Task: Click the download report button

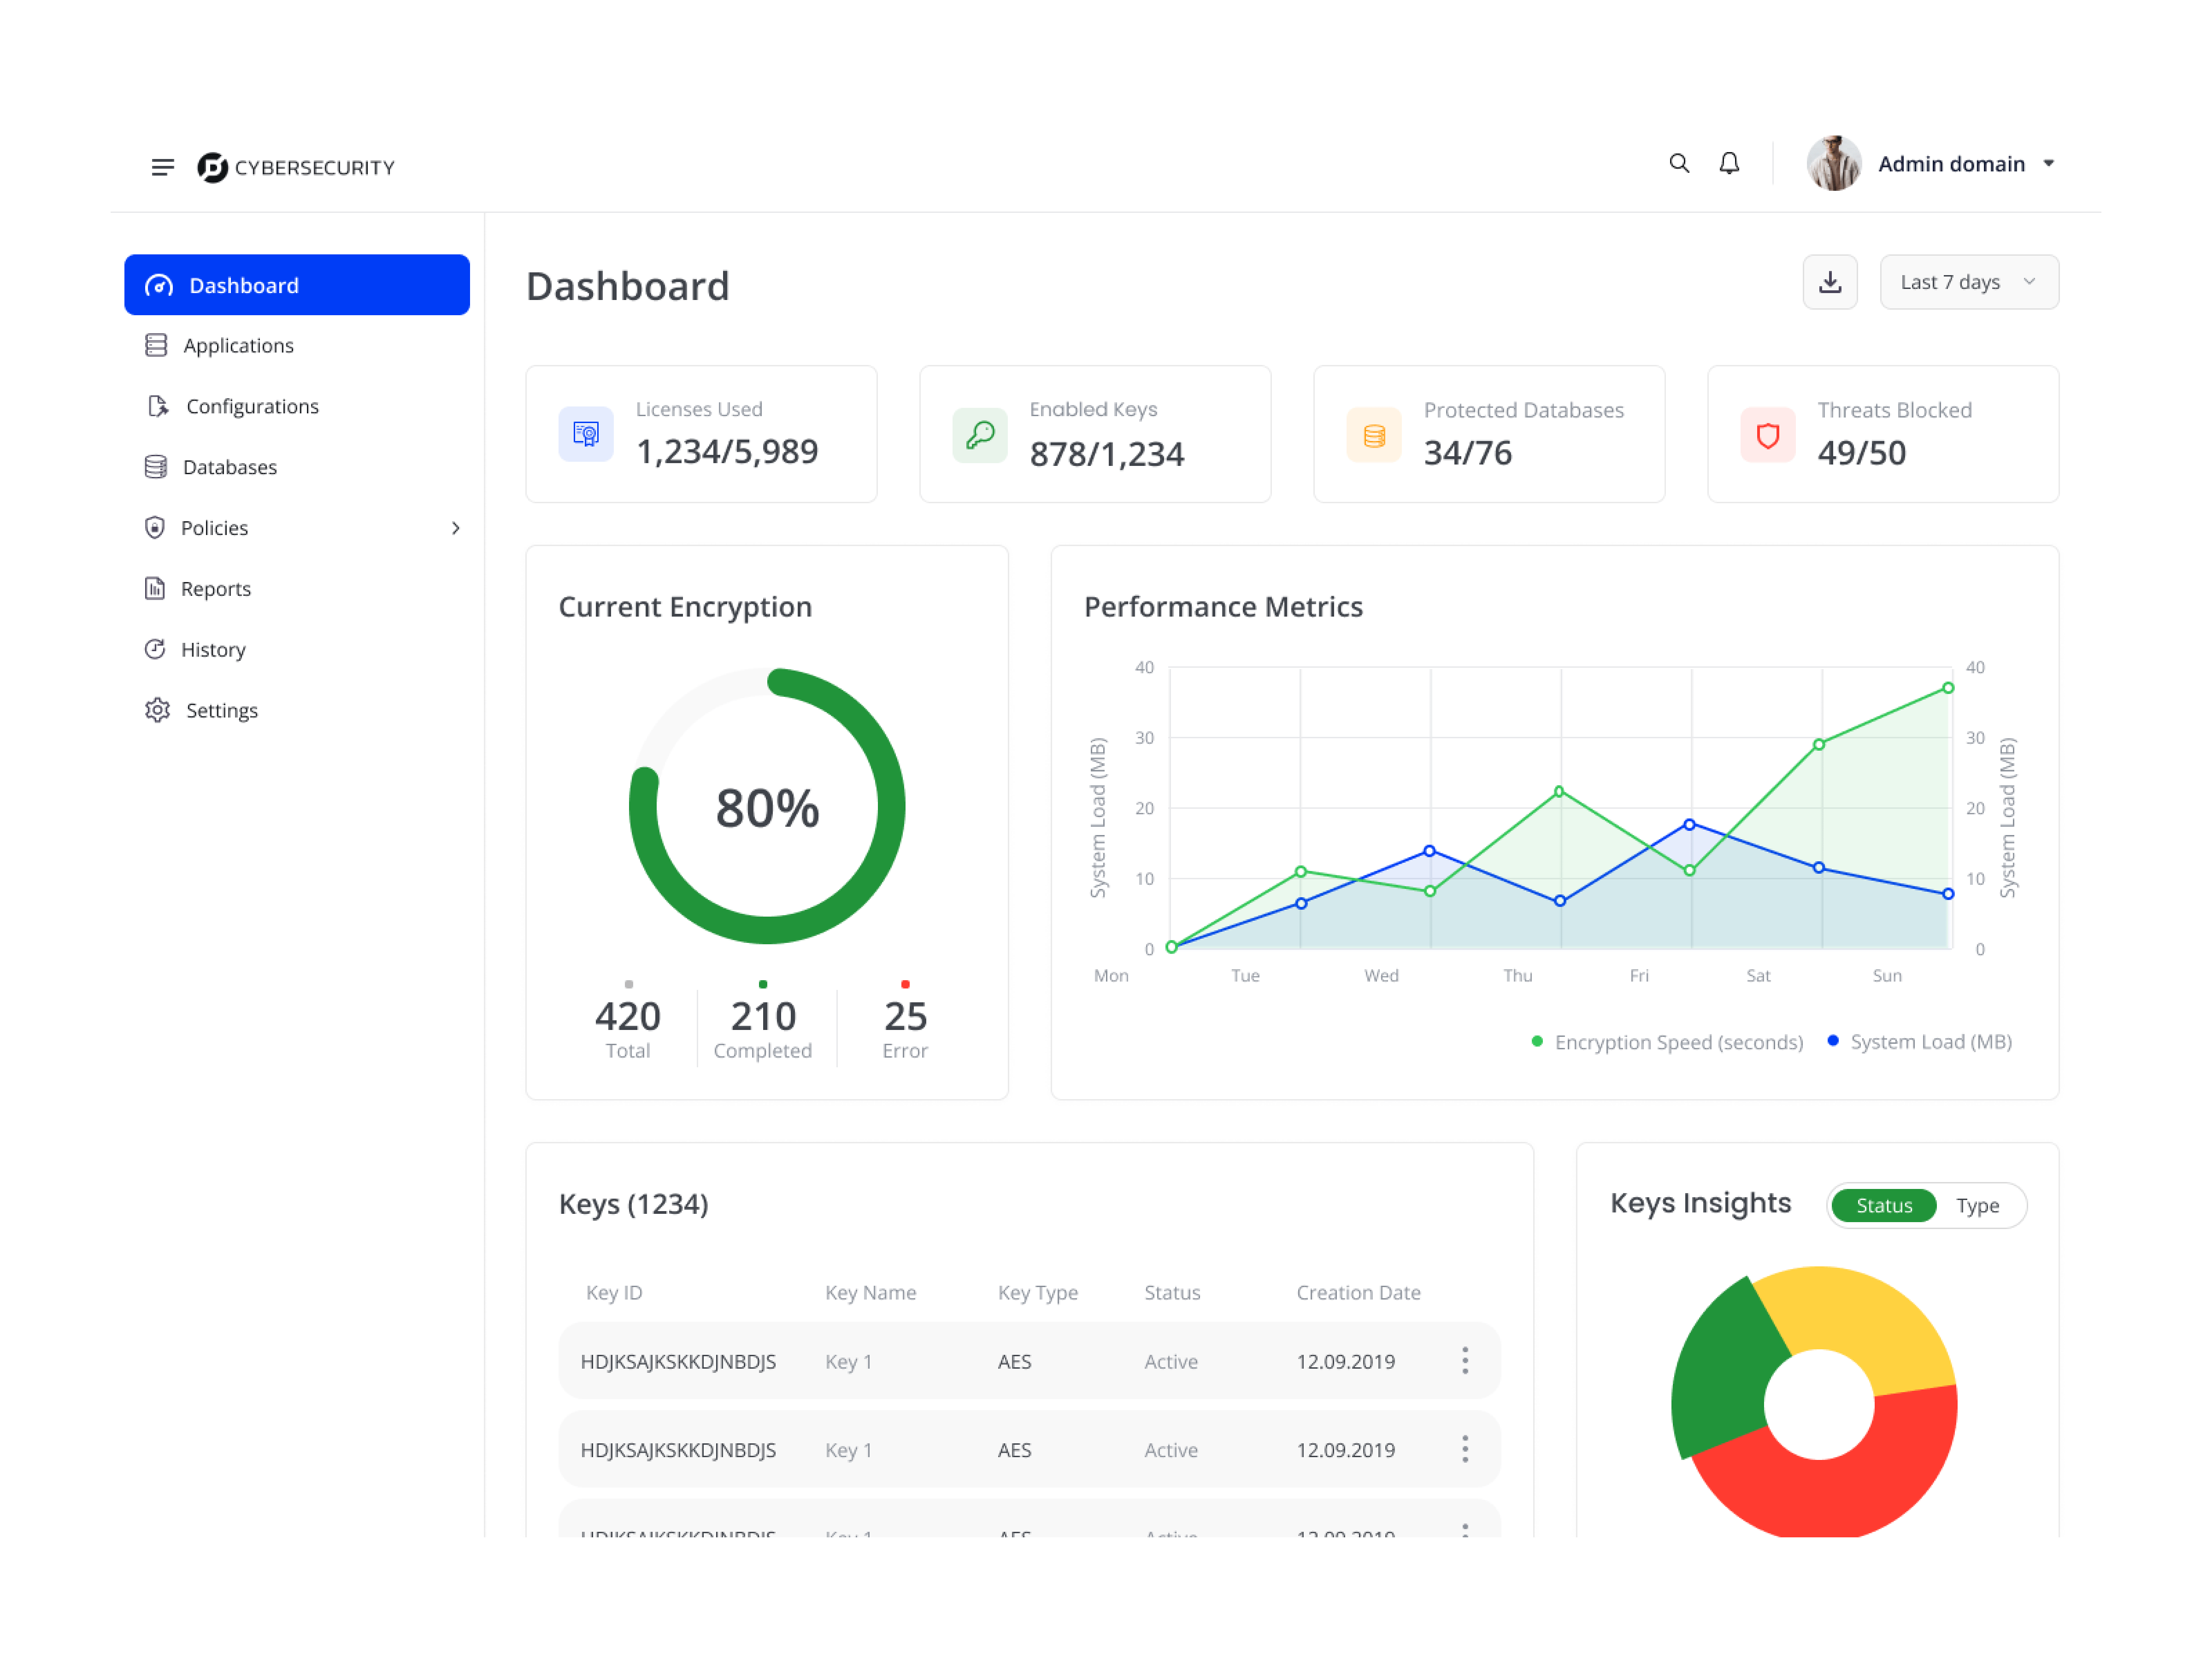Action: click(1830, 282)
